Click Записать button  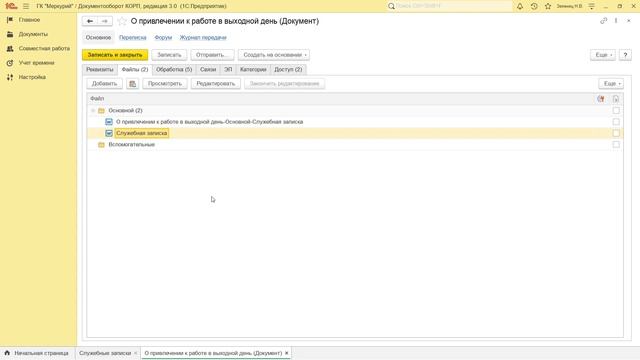(169, 55)
